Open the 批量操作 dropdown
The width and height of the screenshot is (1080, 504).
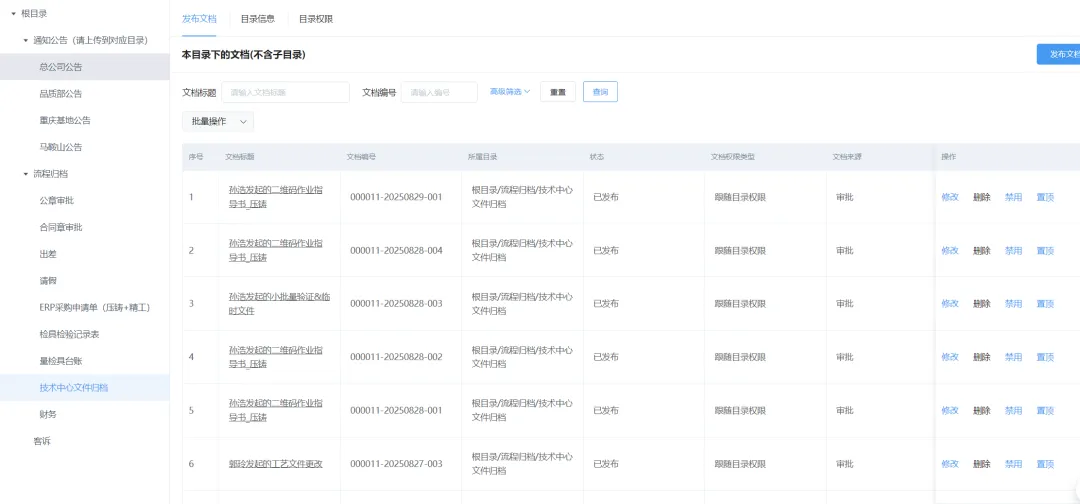[x=217, y=121]
